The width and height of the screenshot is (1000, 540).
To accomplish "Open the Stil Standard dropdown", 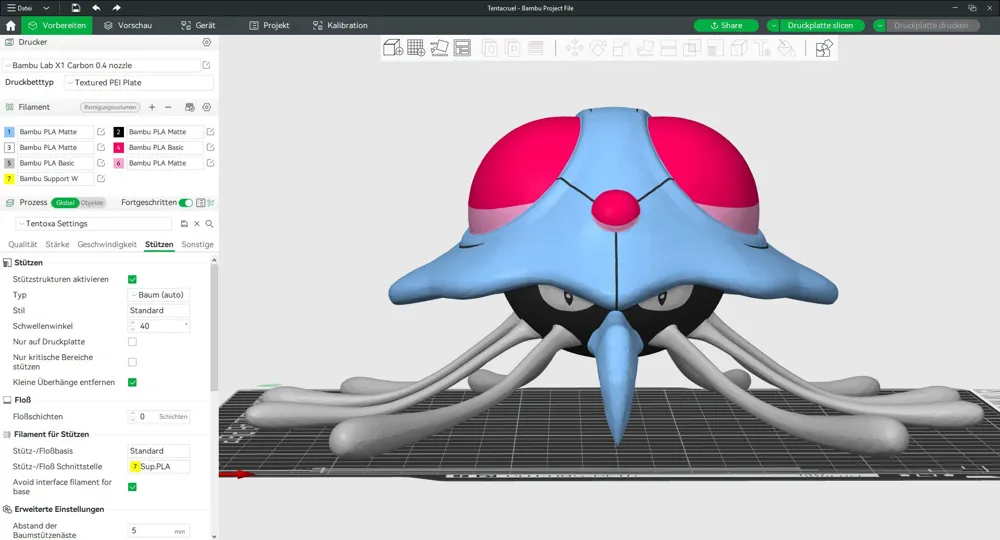I will (159, 310).
